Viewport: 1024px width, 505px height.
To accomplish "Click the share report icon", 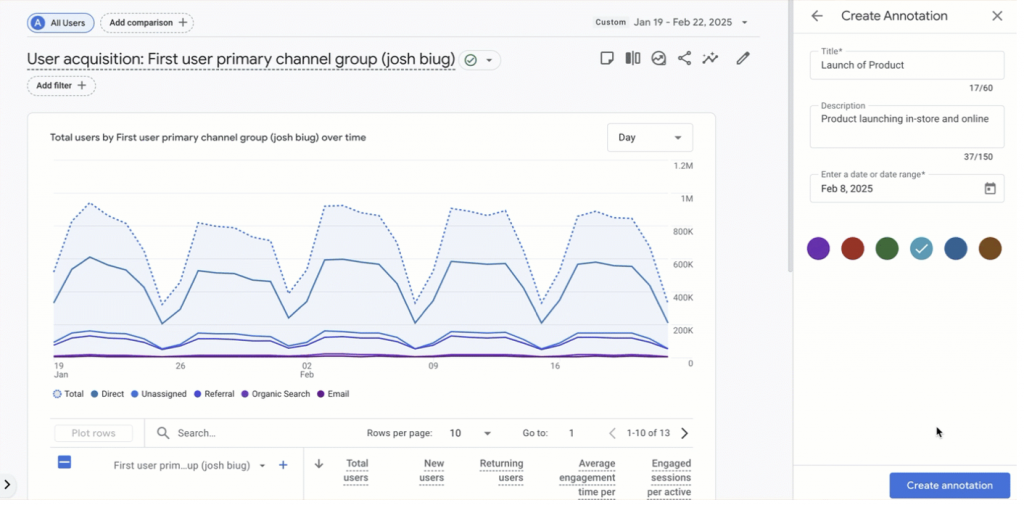I will click(684, 59).
